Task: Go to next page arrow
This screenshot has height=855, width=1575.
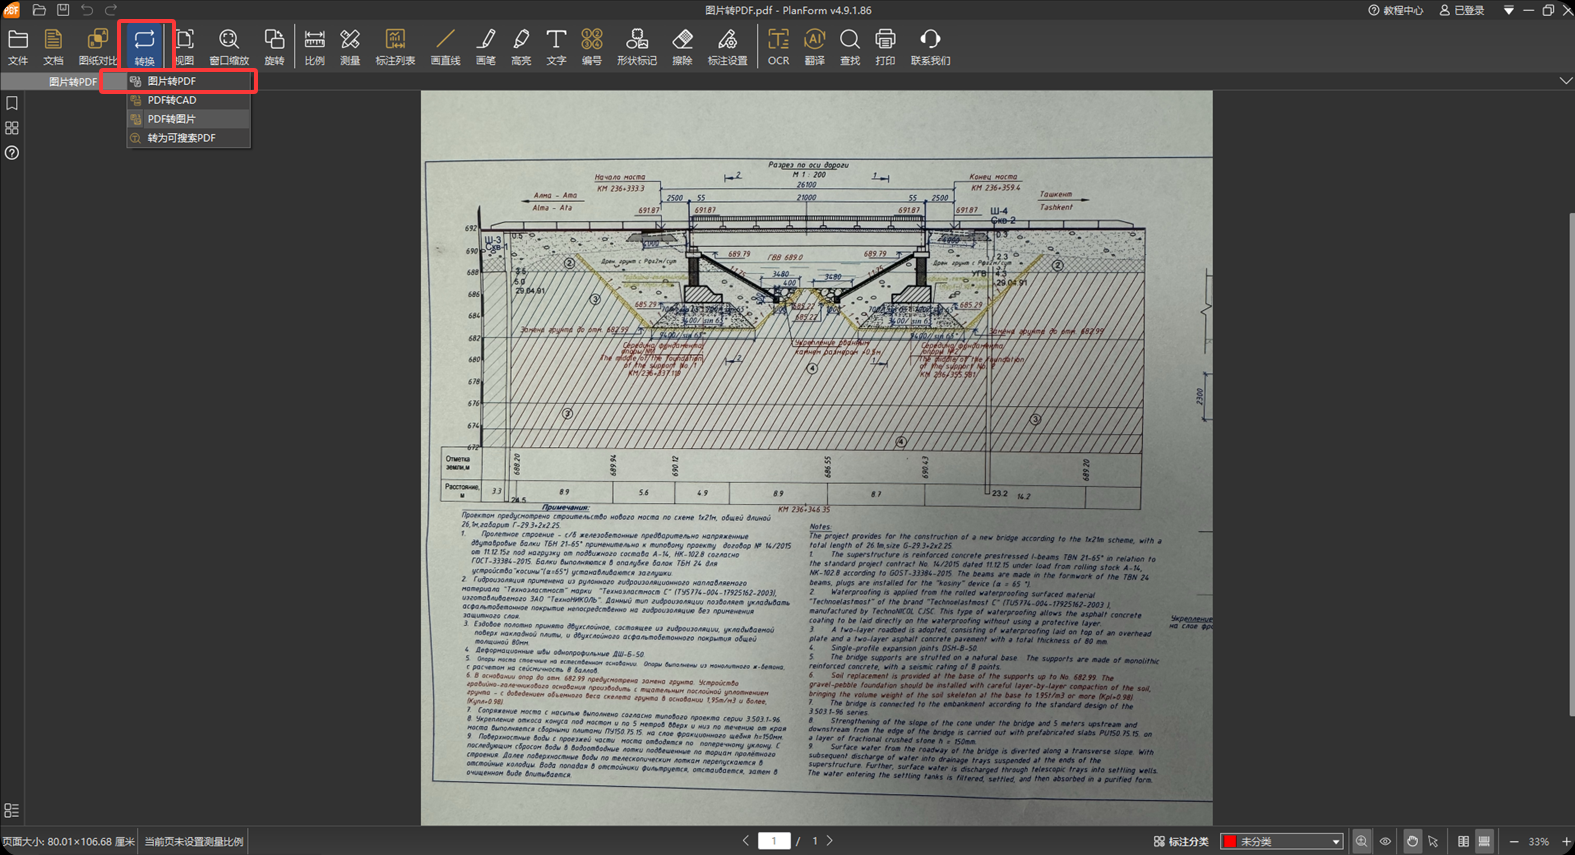Action: click(x=829, y=841)
